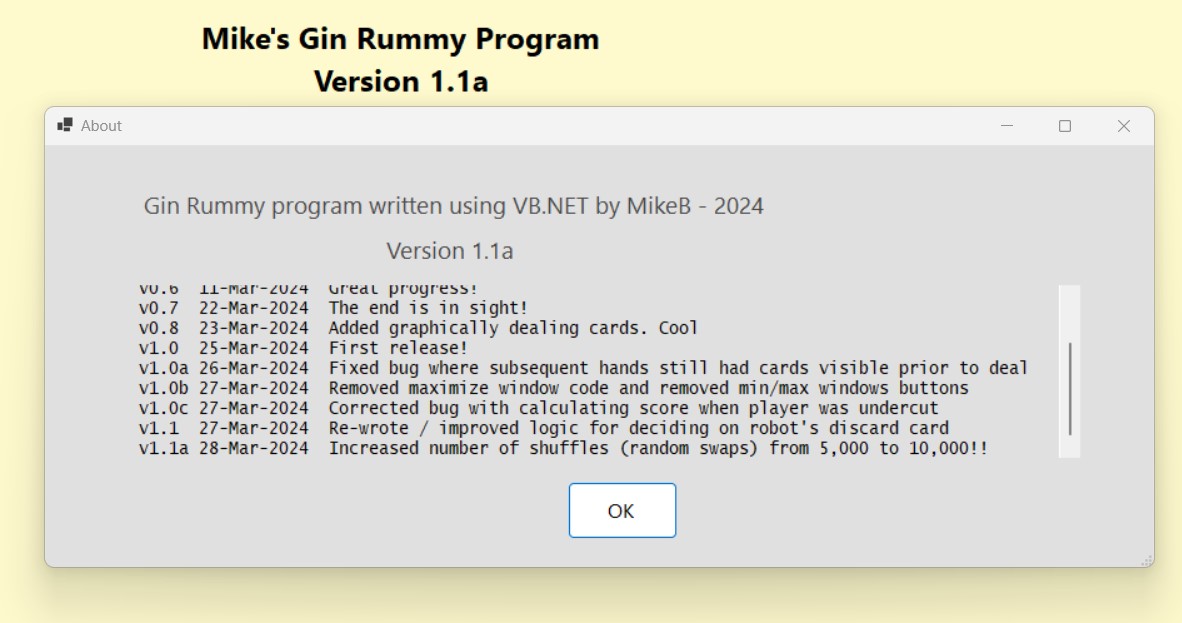This screenshot has width=1182, height=623.
Task: Click the resize grip in the dialog corner
Action: click(1146, 560)
